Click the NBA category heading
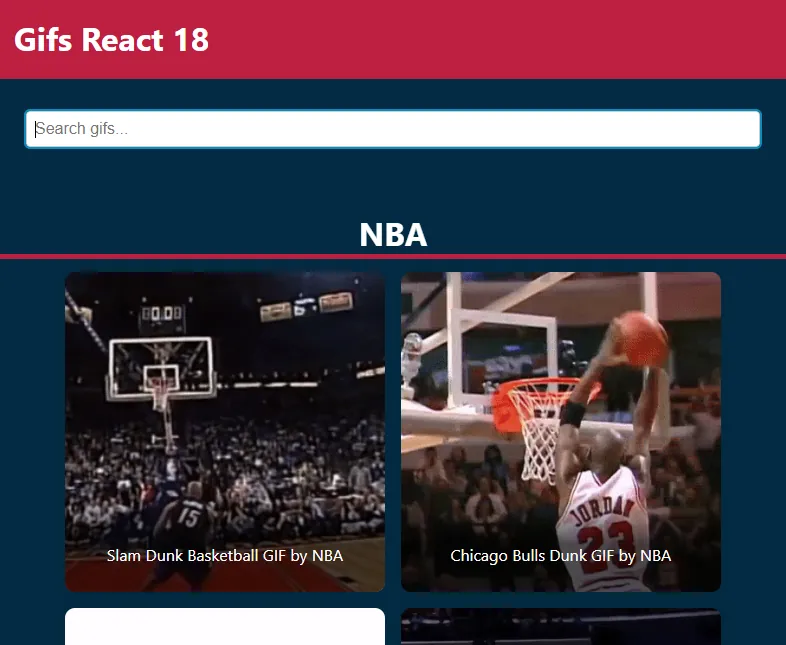786x645 pixels. click(x=393, y=234)
